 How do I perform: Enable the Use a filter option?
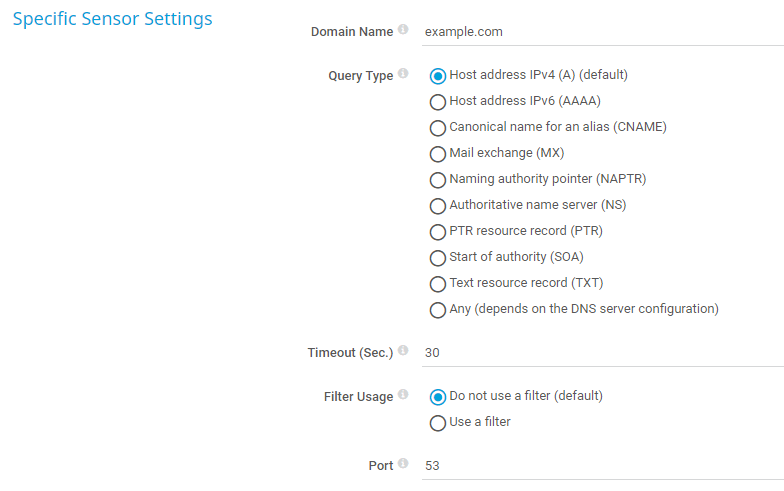coord(437,423)
